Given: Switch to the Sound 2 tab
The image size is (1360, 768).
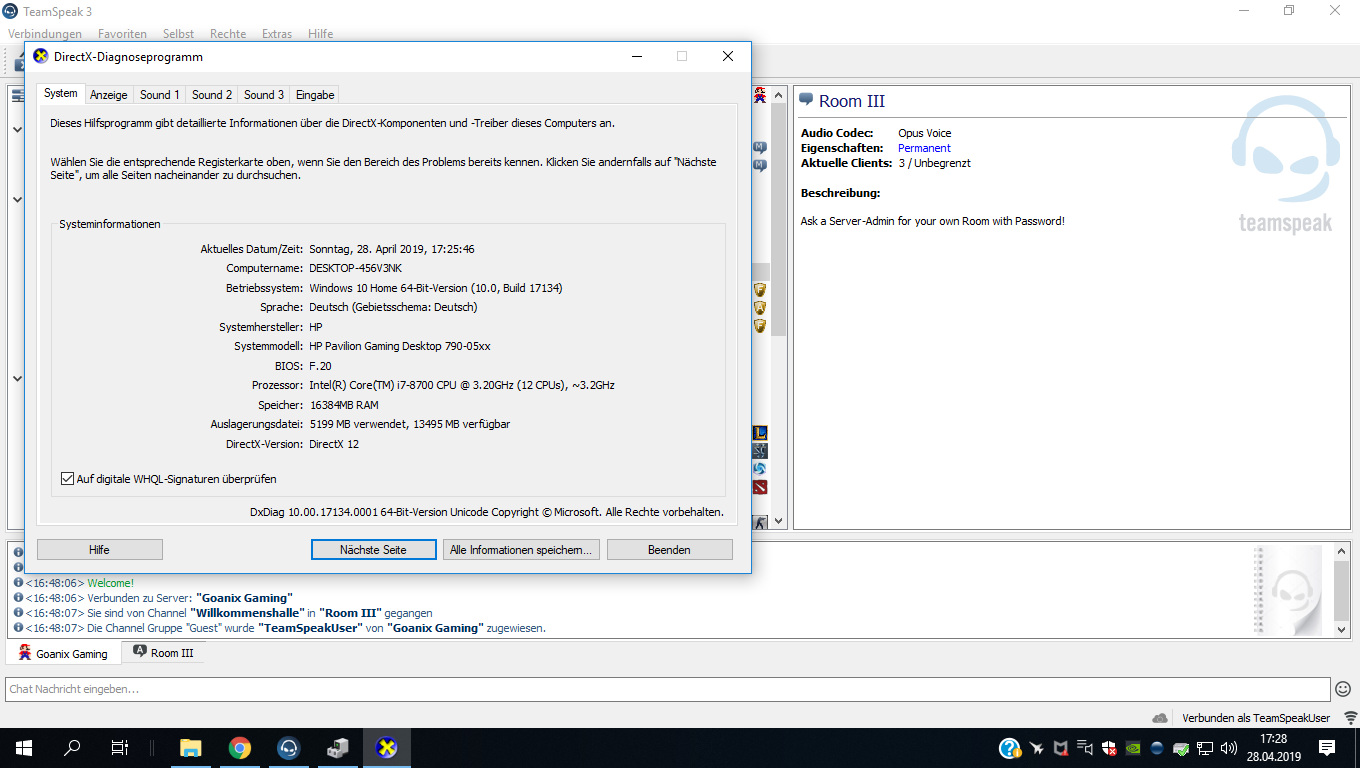Looking at the screenshot, I should [212, 95].
